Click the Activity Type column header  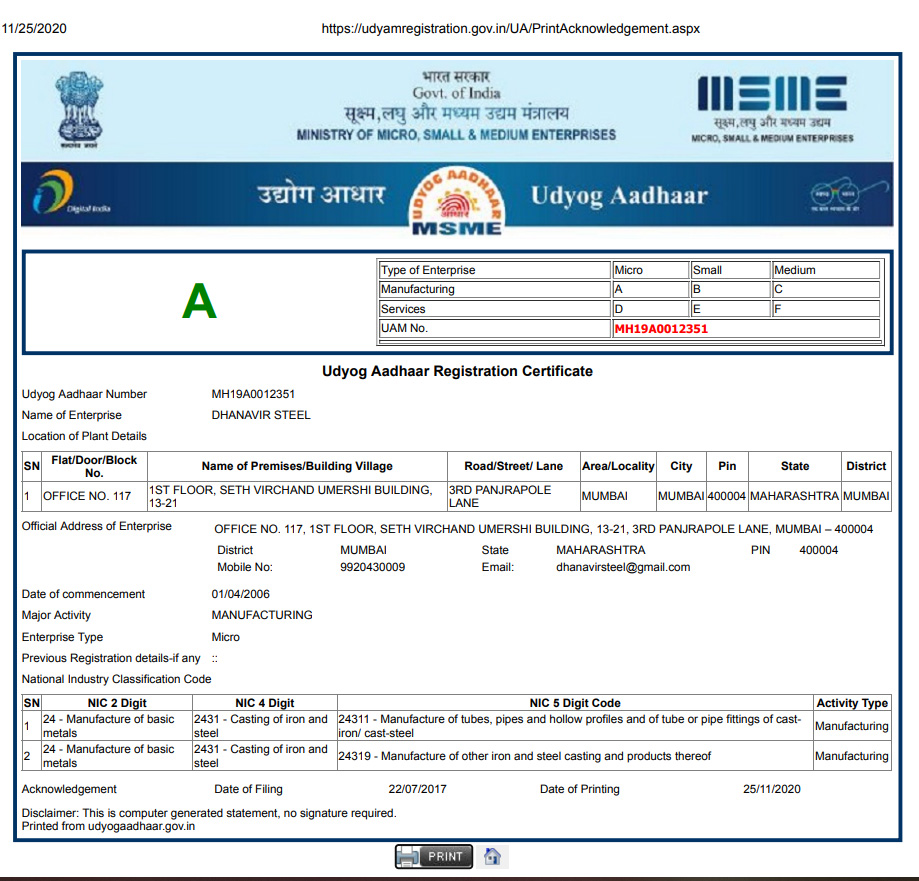click(851, 703)
